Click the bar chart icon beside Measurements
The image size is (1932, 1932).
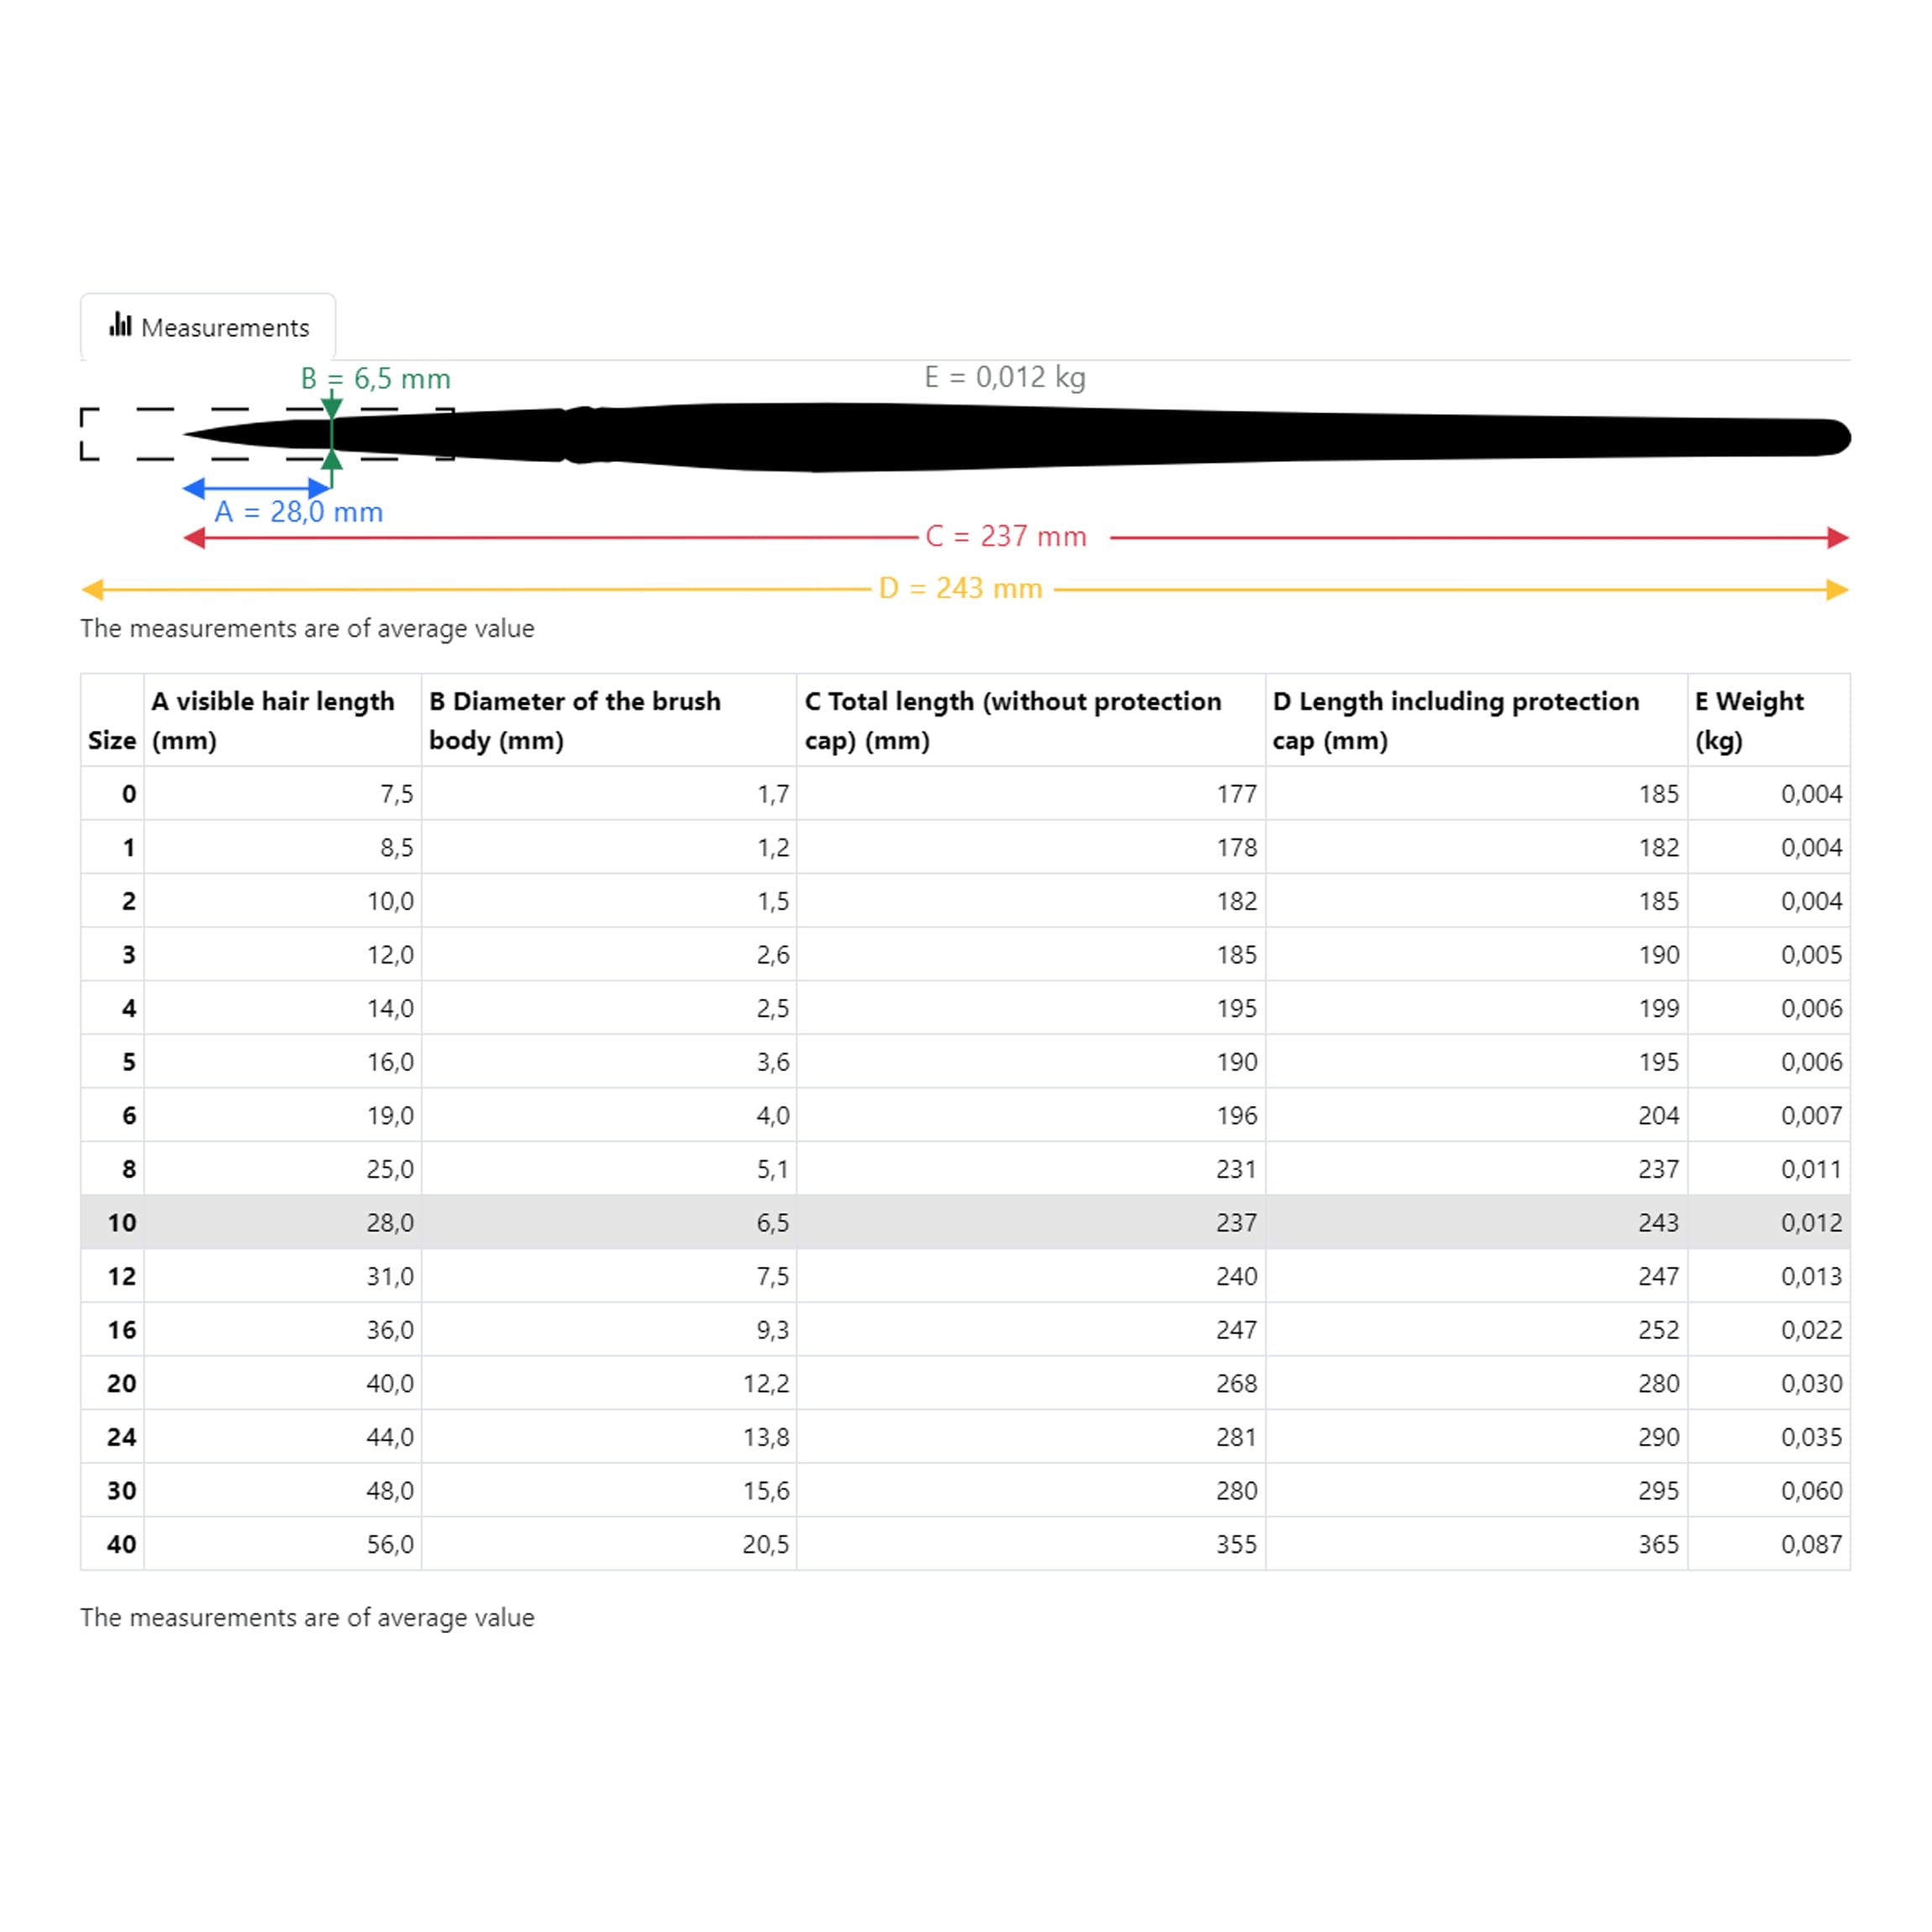click(121, 325)
